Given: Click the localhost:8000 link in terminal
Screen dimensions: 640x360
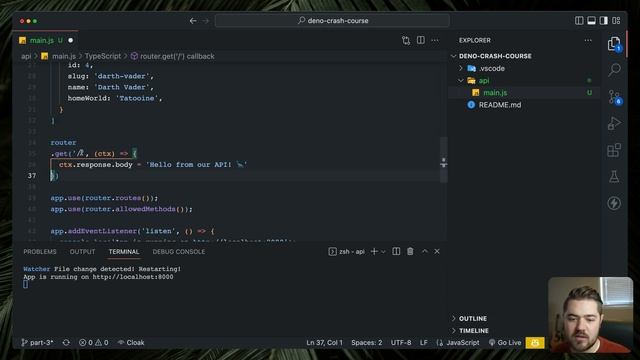Looking at the screenshot, I should (x=133, y=277).
